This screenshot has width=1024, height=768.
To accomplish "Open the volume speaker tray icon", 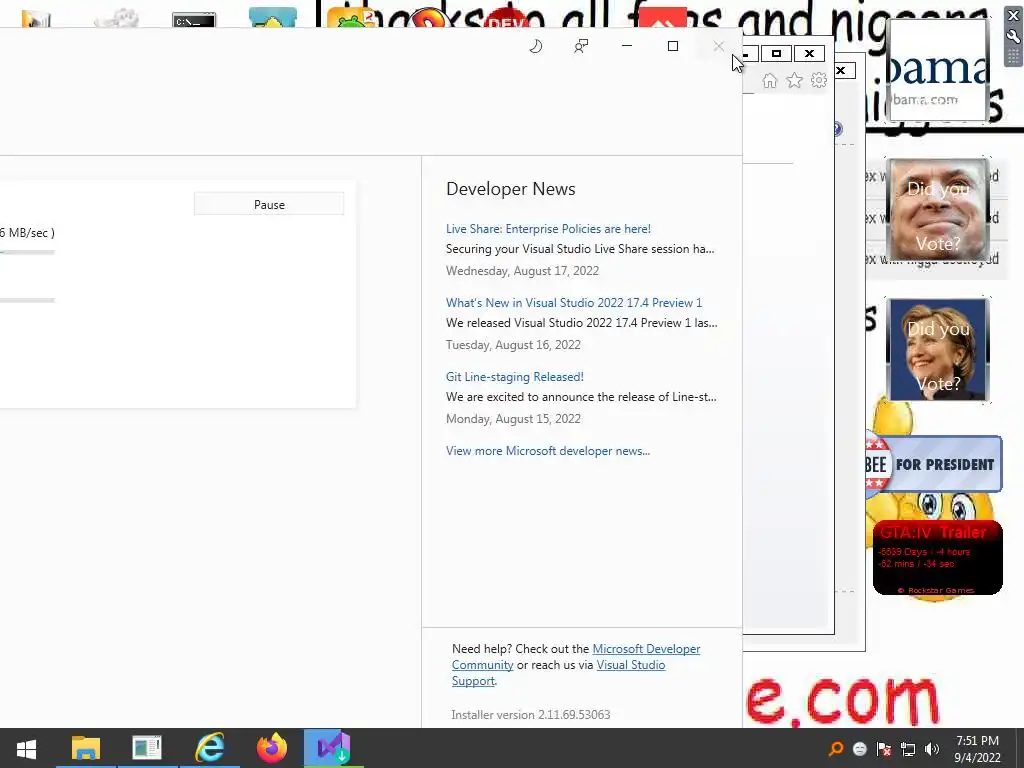I will [932, 749].
